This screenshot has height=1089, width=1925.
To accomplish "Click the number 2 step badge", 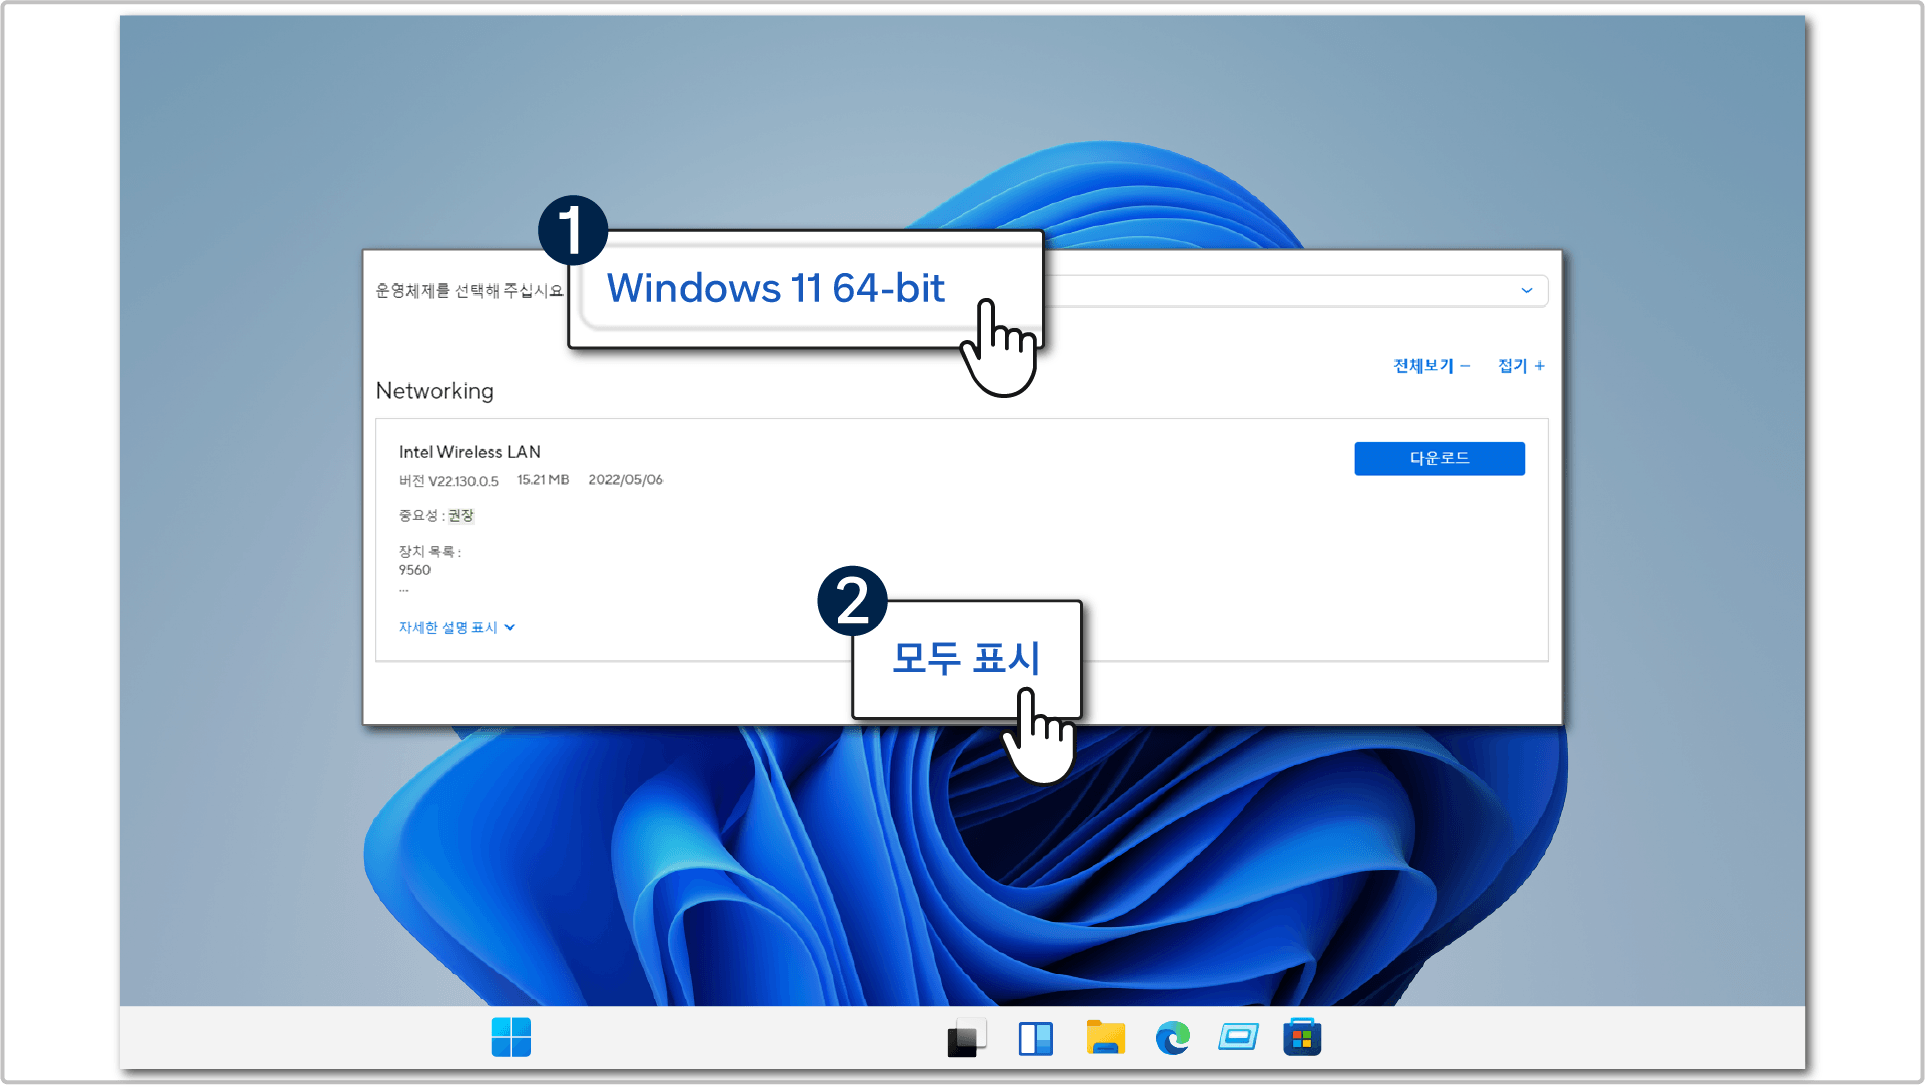I will 852,601.
